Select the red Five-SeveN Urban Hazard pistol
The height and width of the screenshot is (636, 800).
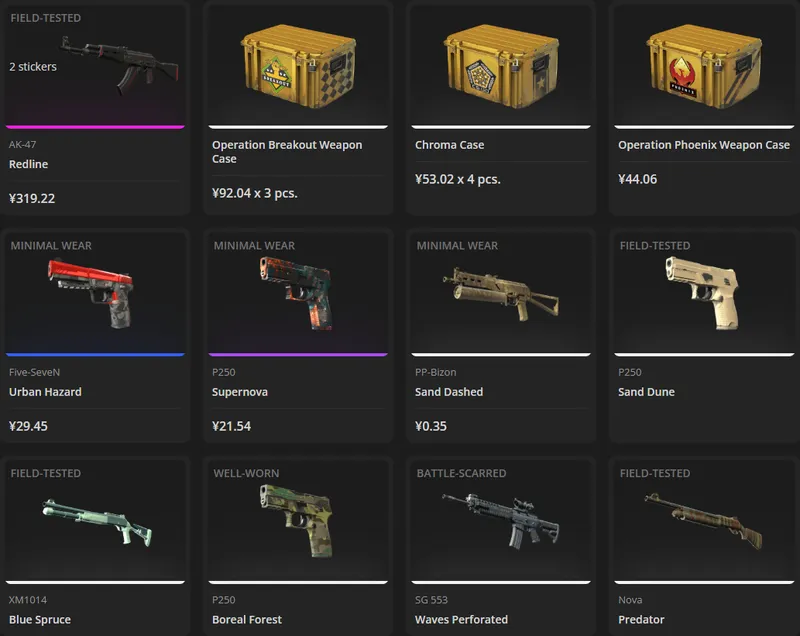91,293
